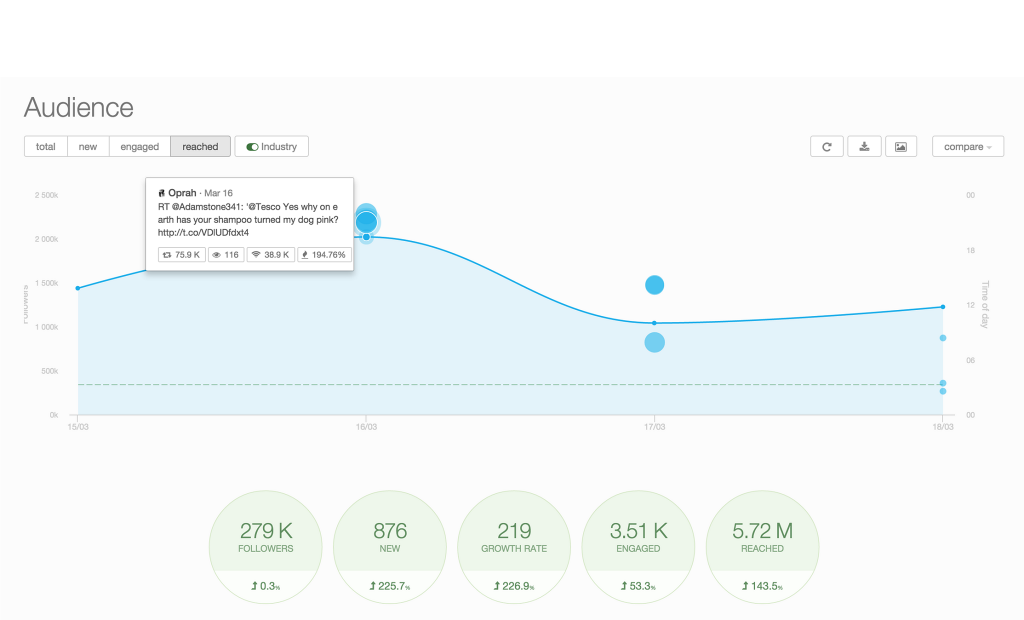Open the compare dropdown
Viewport: 1024px width, 620px height.
967,147
